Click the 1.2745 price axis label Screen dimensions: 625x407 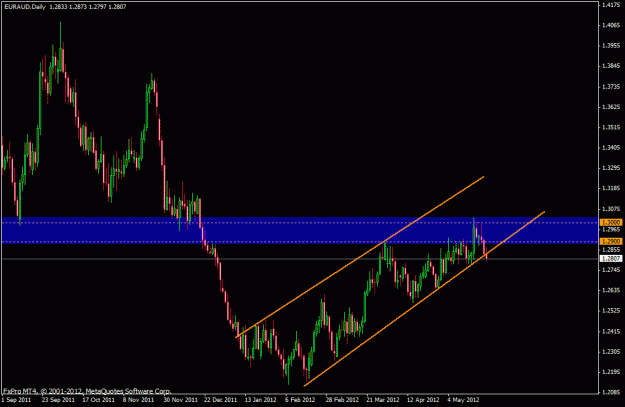[x=611, y=270]
